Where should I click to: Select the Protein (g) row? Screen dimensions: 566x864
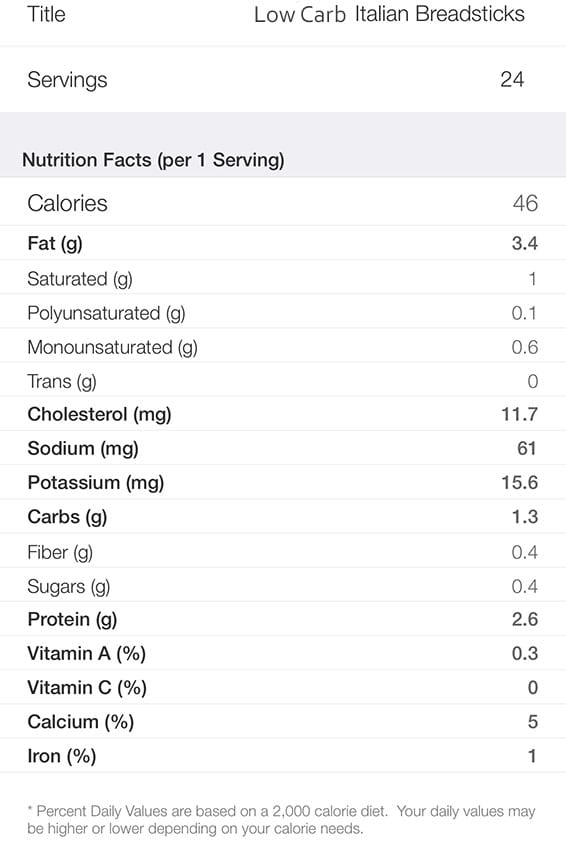click(283, 619)
